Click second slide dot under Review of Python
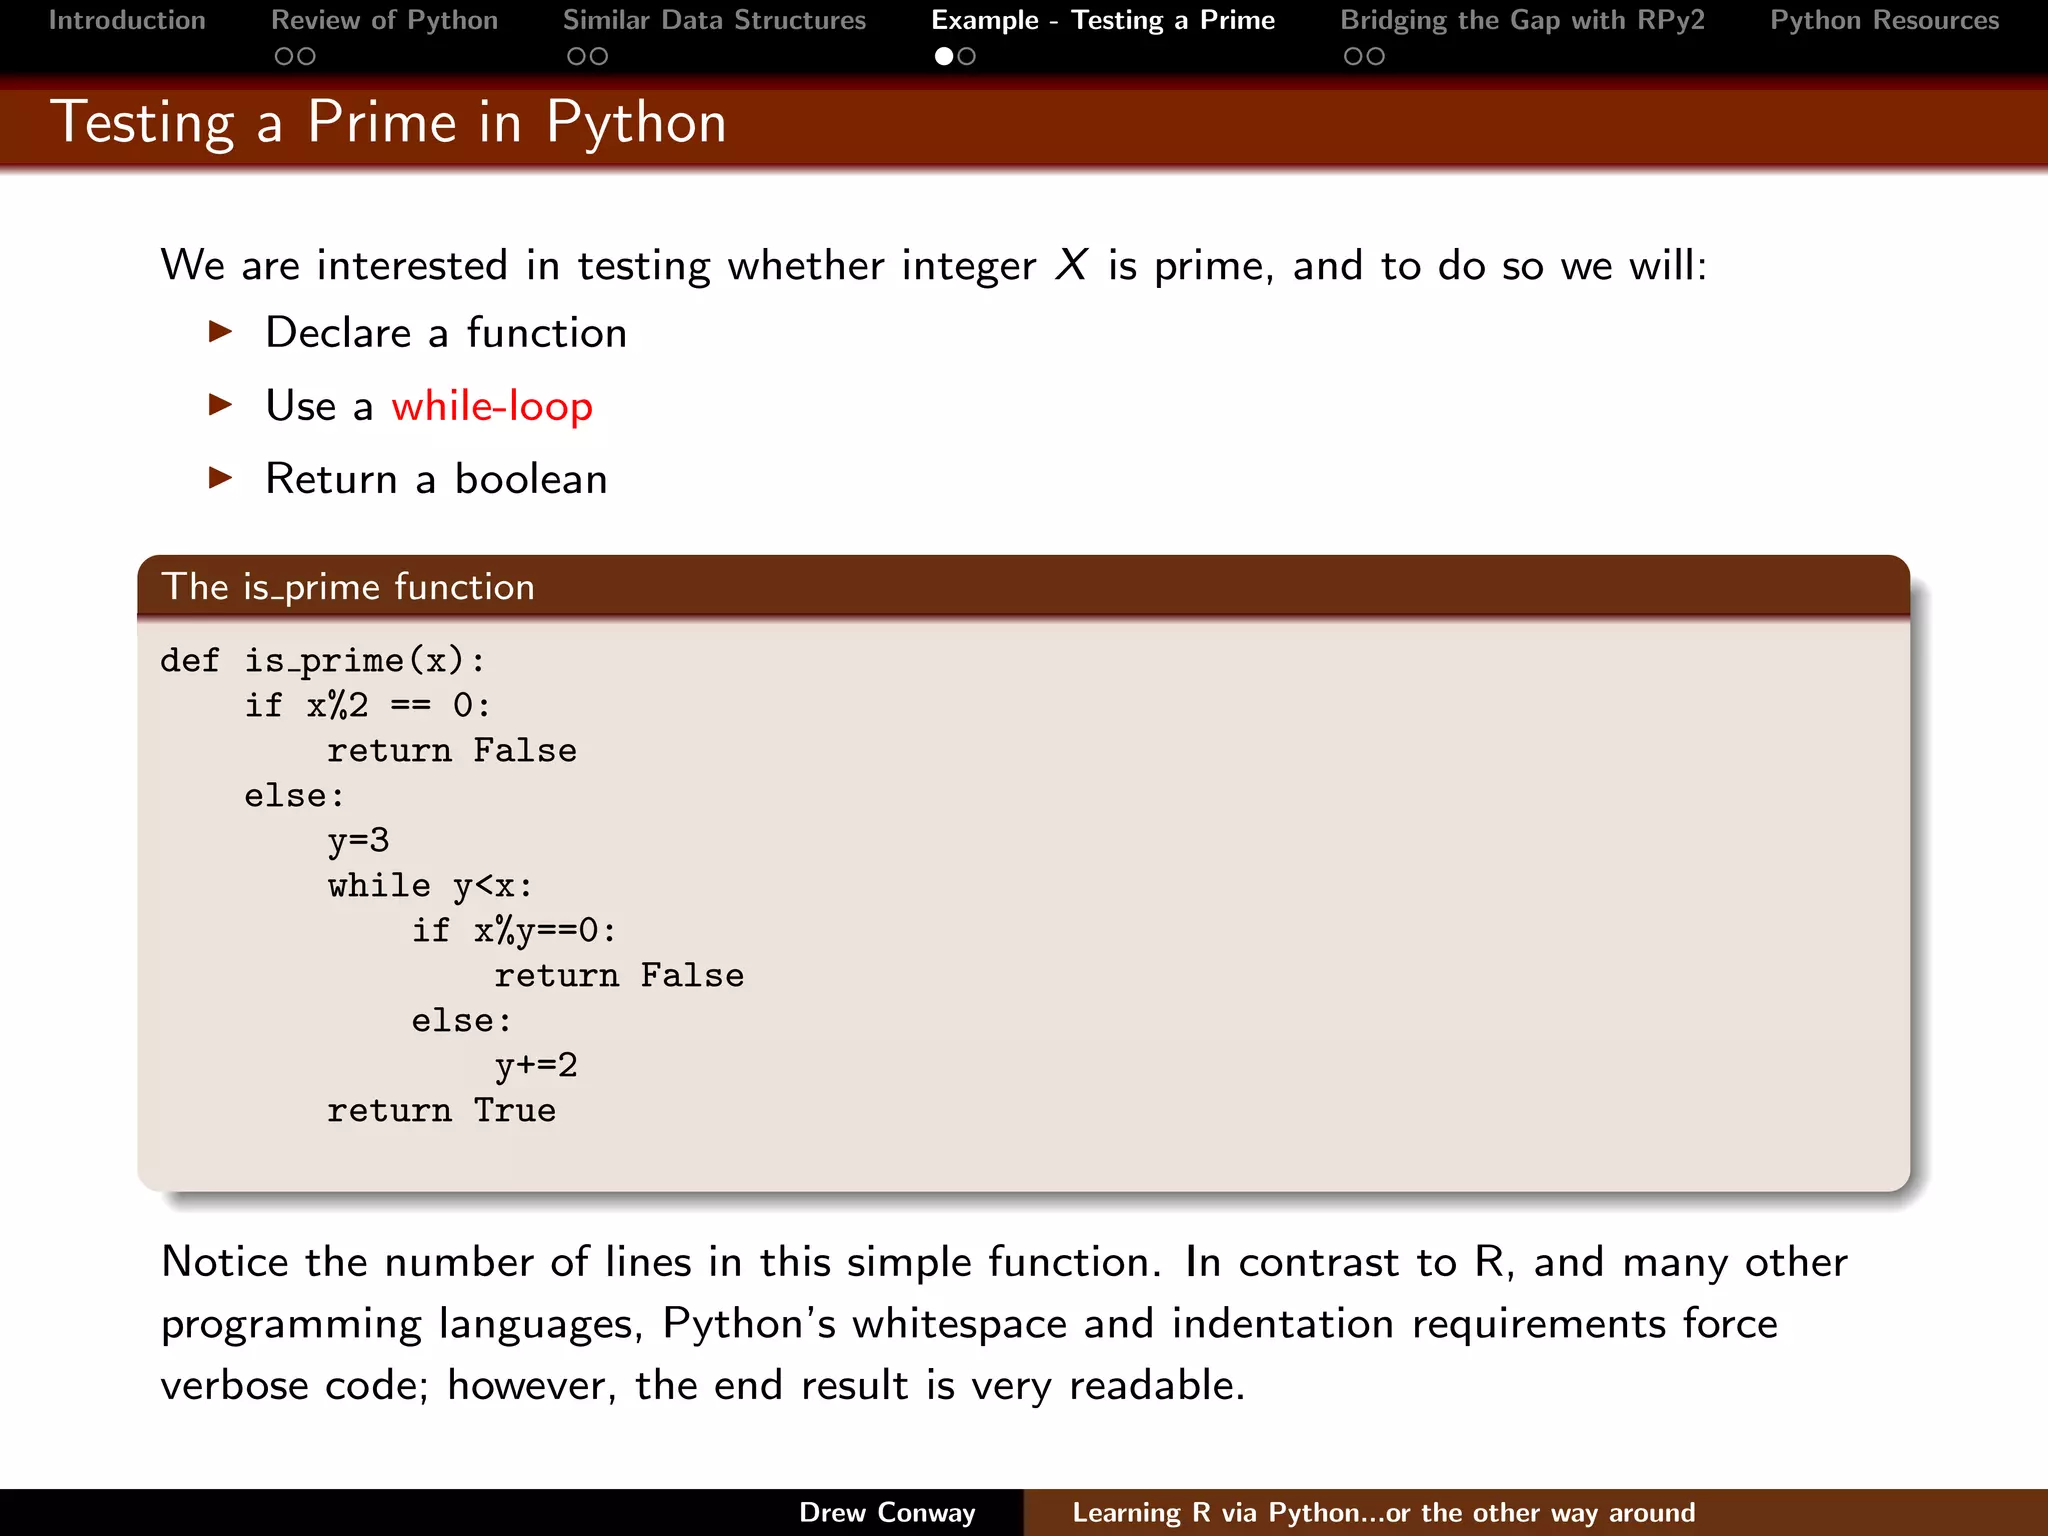 point(307,57)
